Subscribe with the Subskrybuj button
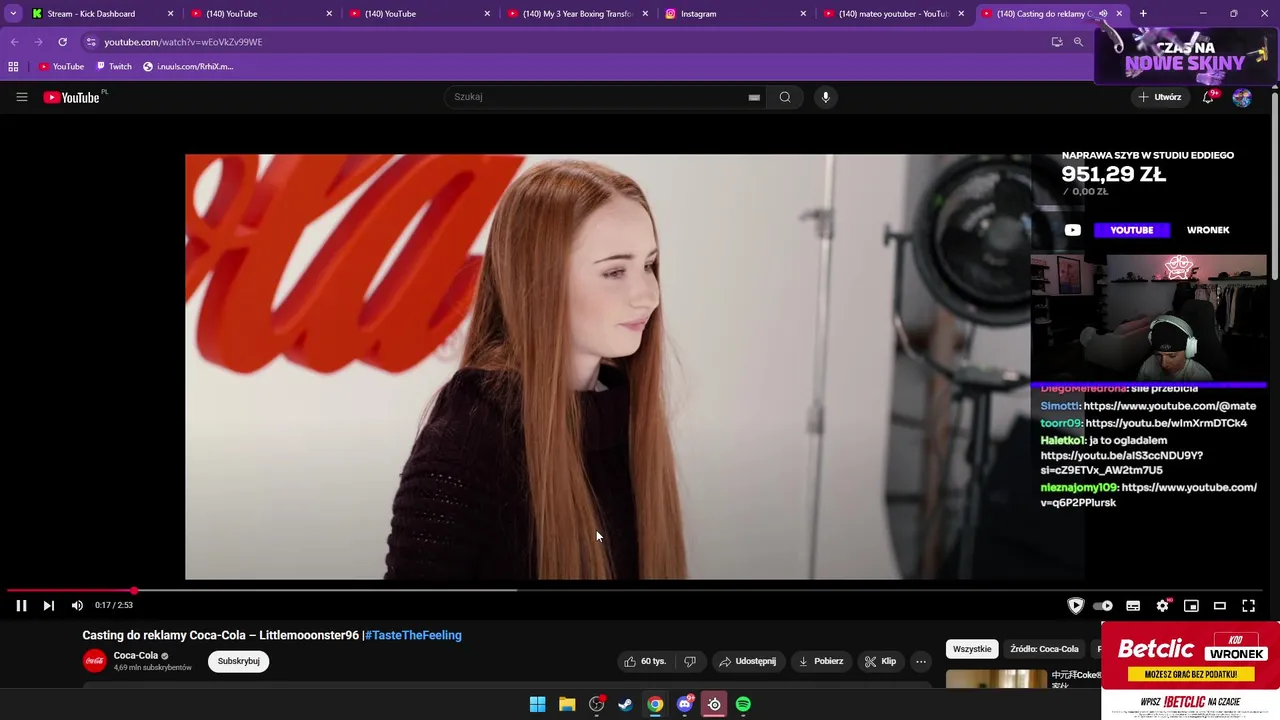 (x=238, y=661)
